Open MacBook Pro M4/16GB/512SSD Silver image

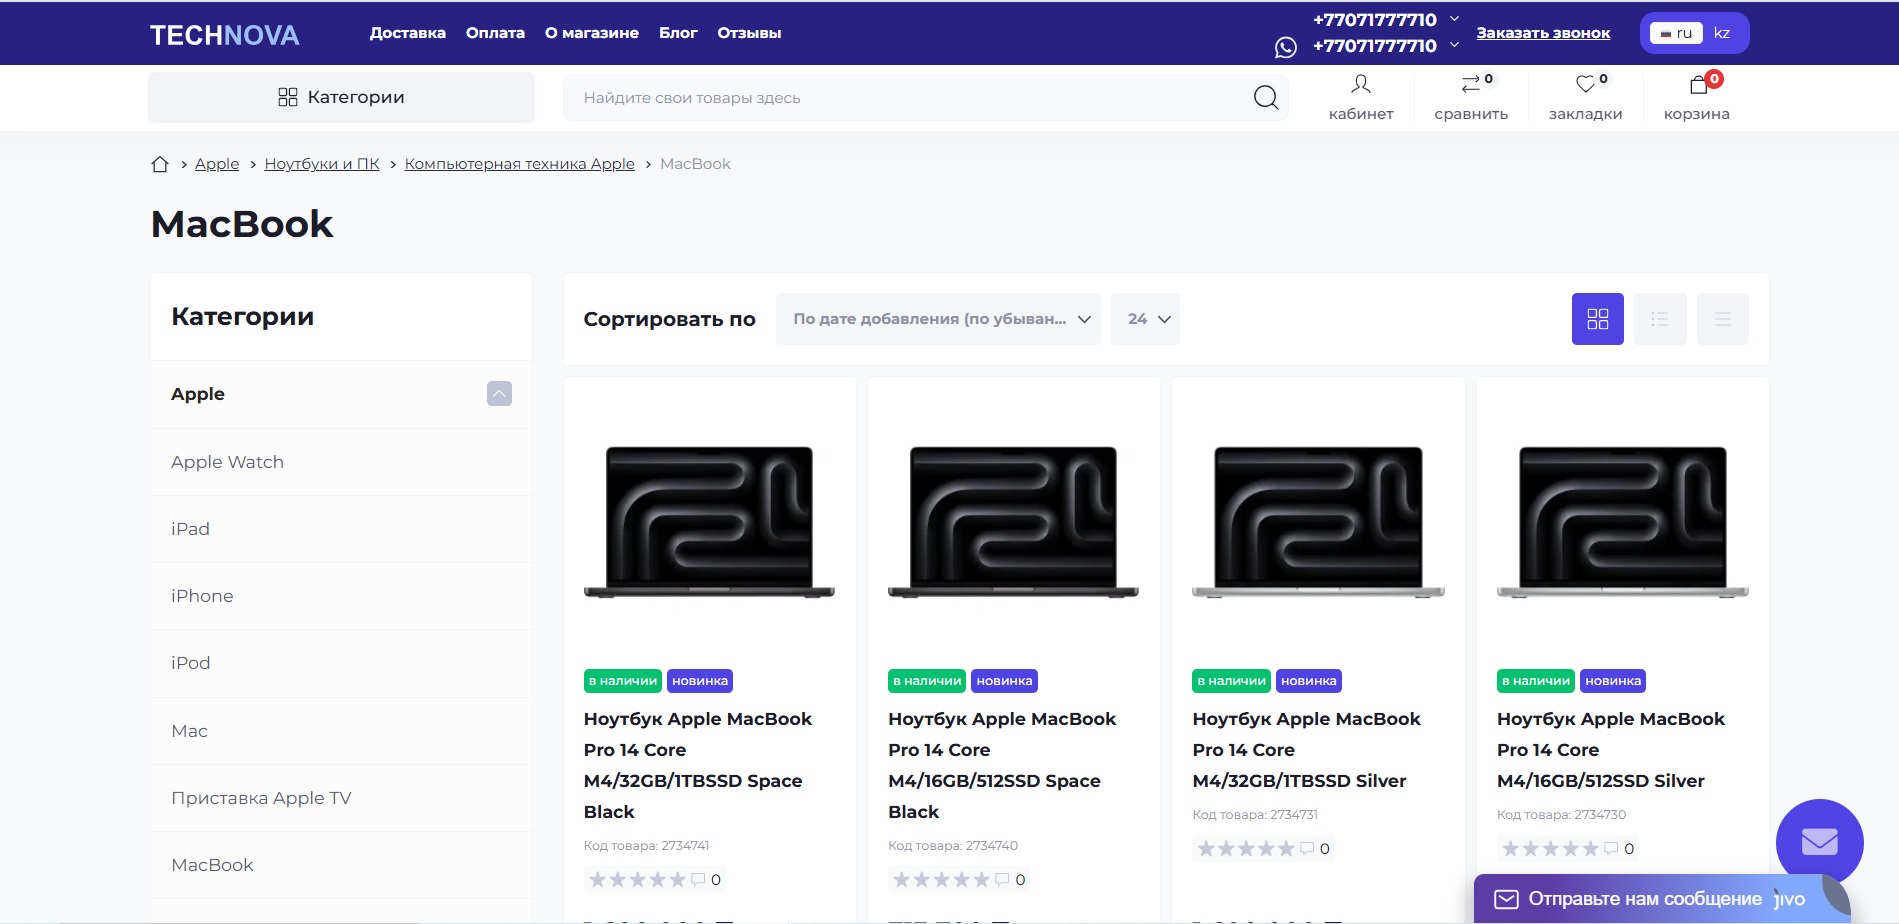point(1622,521)
